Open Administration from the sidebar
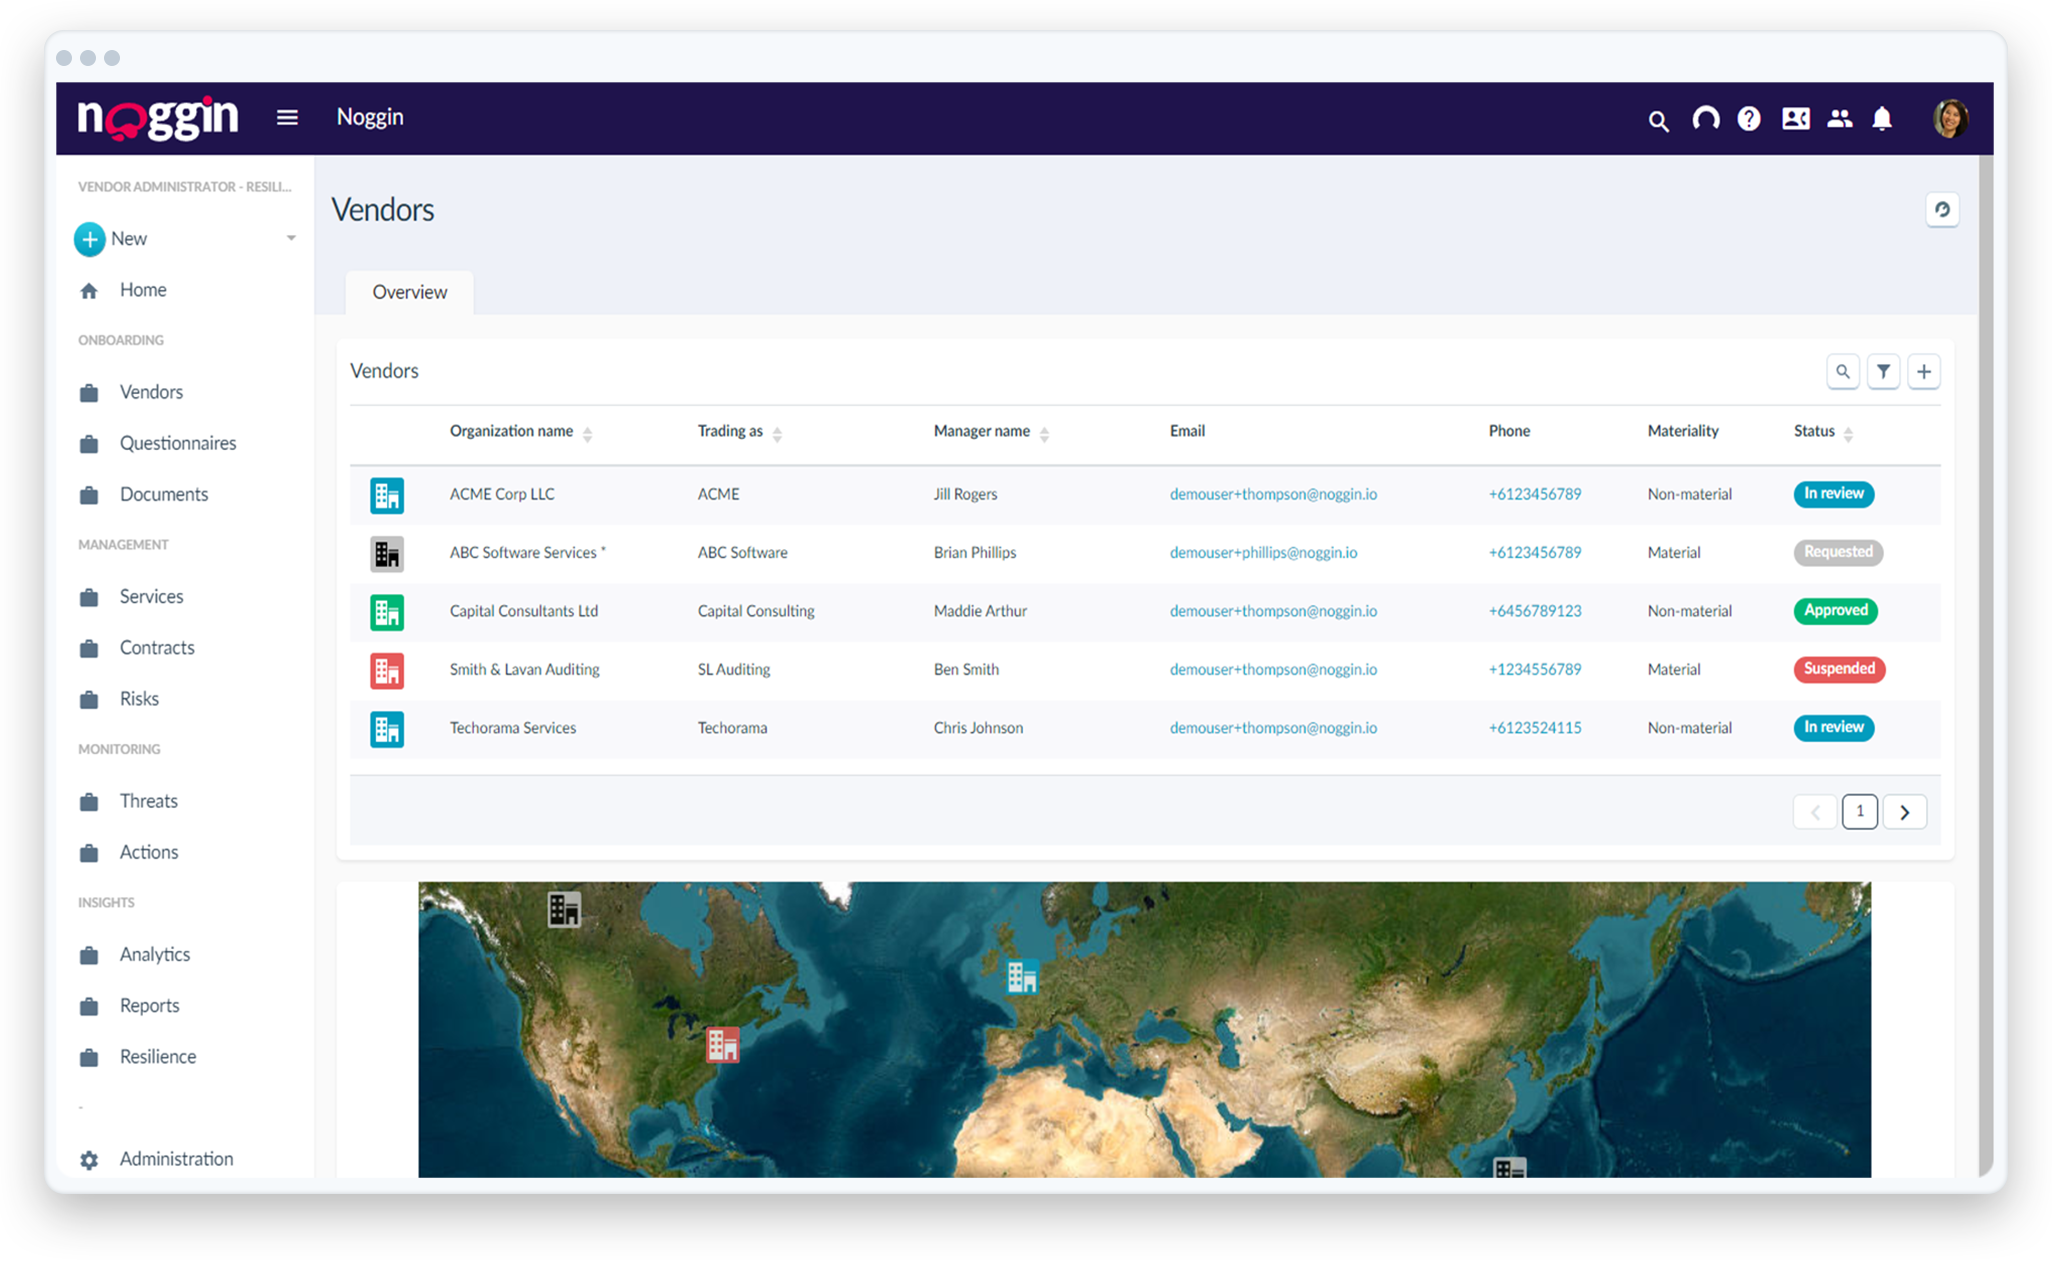Viewport: 2052px width, 1264px height. (x=176, y=1158)
